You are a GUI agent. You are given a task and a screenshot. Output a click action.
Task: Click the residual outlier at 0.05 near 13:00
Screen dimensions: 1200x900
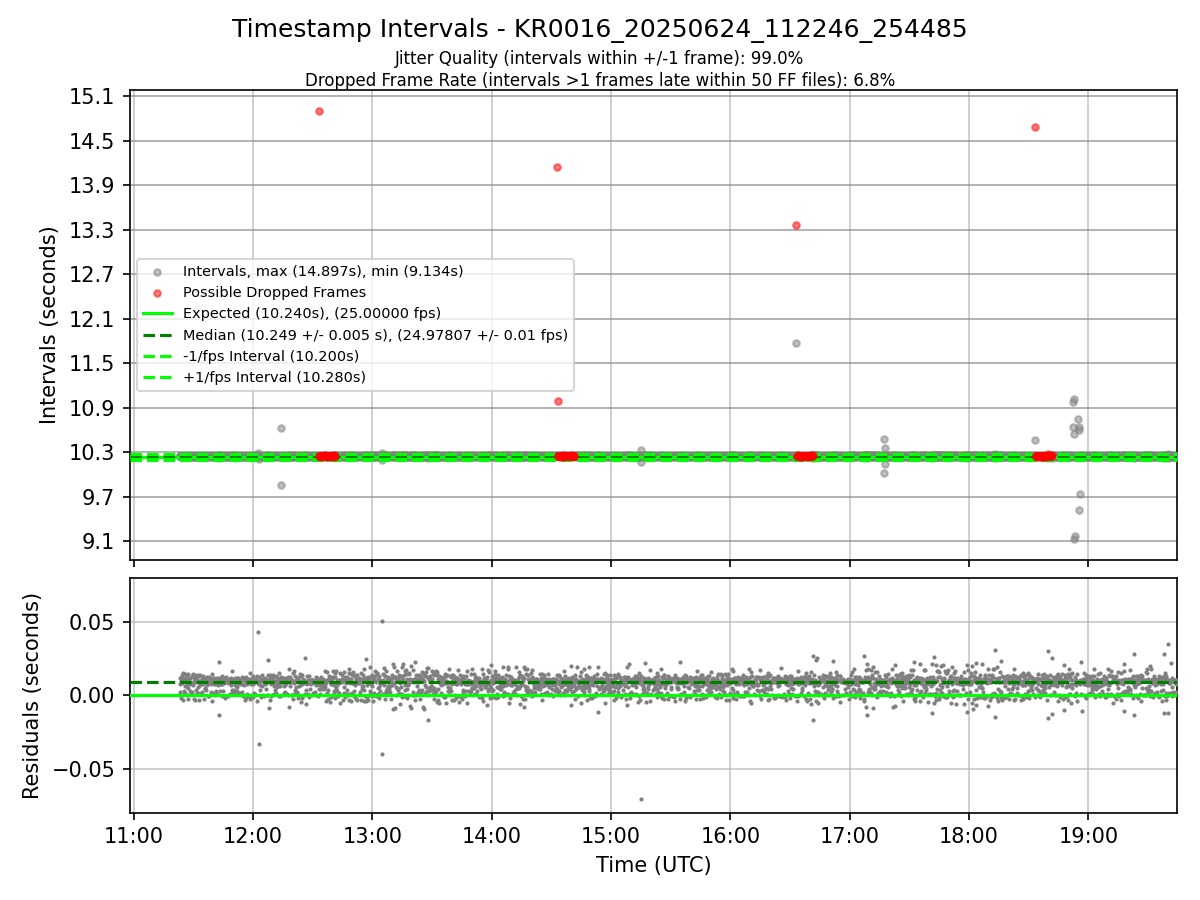click(382, 621)
